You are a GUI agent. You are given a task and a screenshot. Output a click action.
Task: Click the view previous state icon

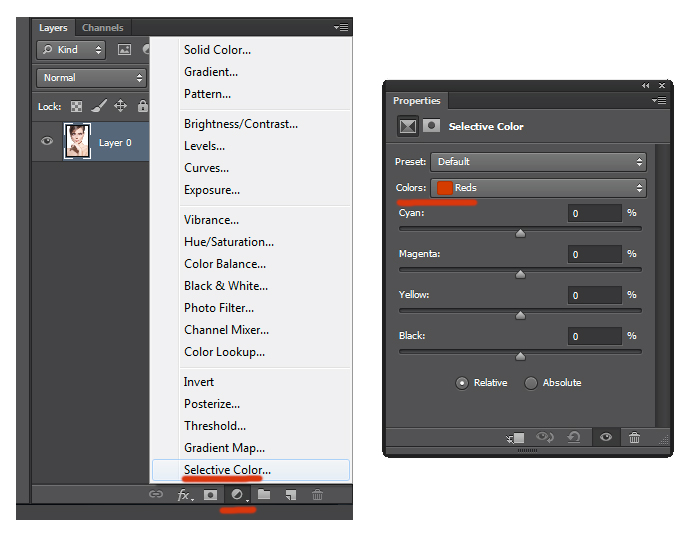coord(545,438)
